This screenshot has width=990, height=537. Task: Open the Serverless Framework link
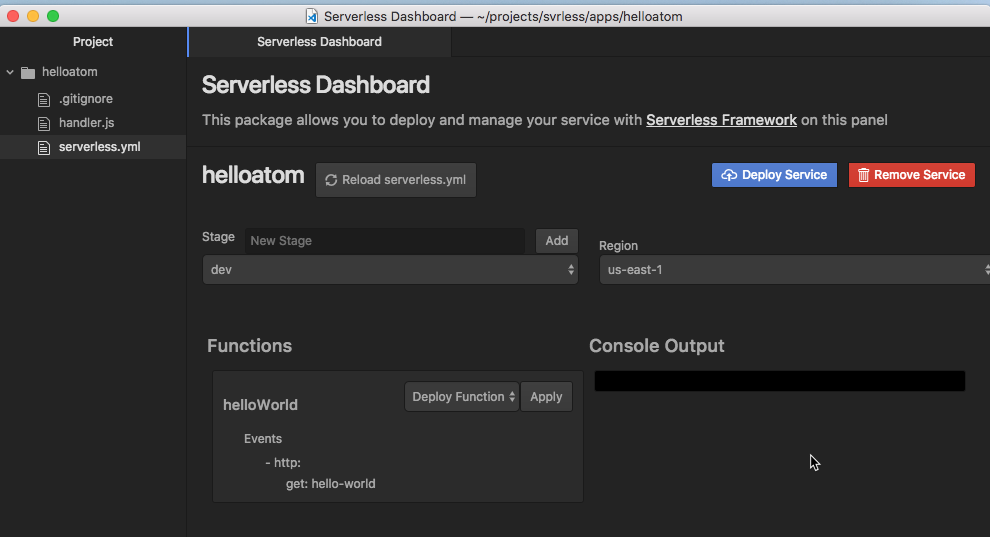click(721, 120)
